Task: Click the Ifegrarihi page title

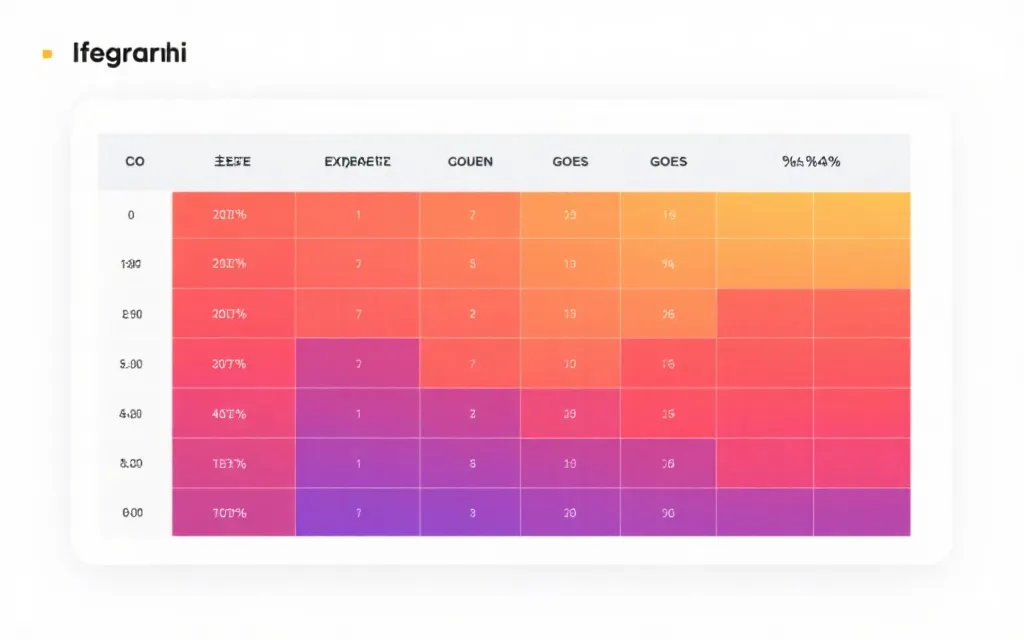Action: [129, 54]
